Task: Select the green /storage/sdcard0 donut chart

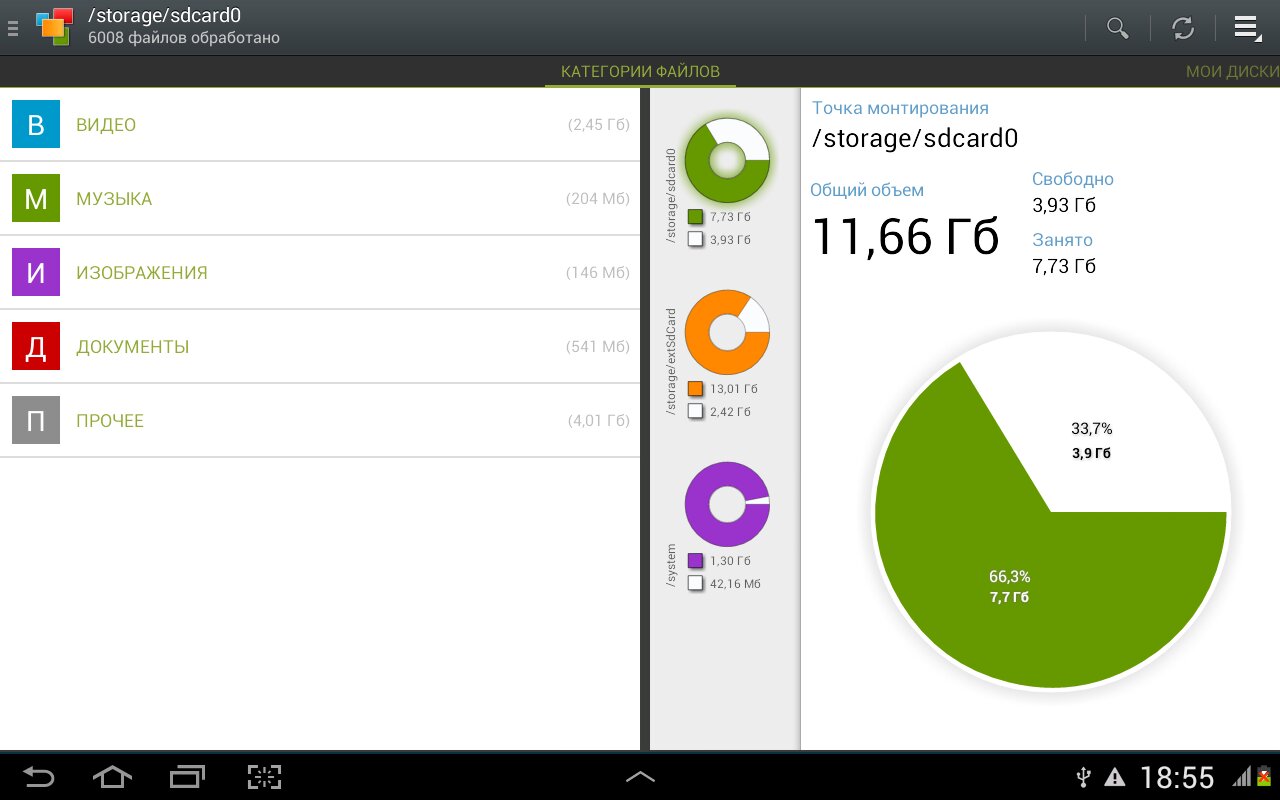Action: coord(727,160)
